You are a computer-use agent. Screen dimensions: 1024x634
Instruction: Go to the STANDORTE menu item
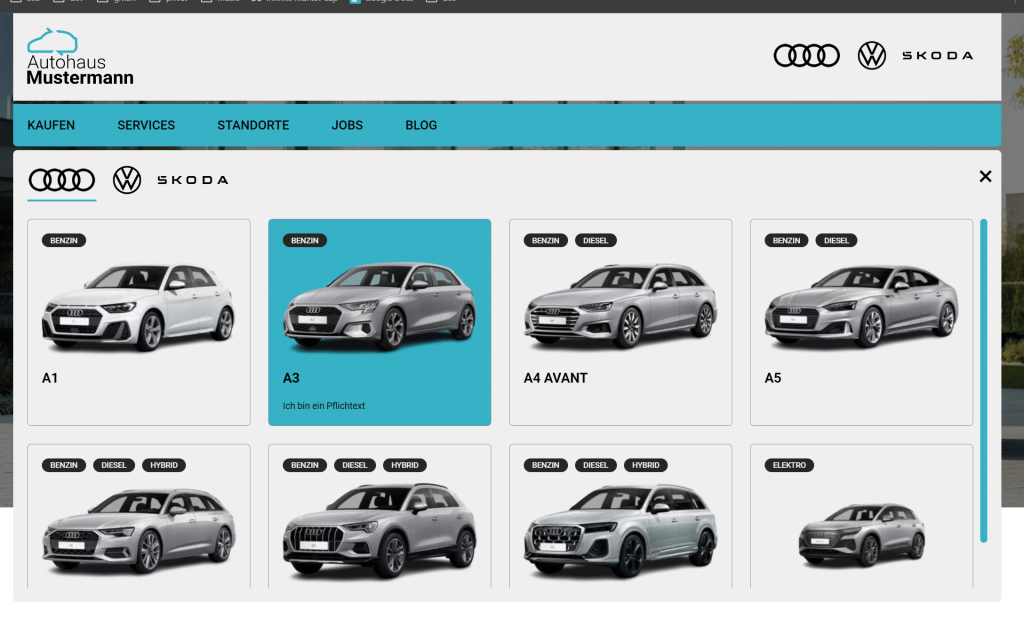(x=253, y=125)
